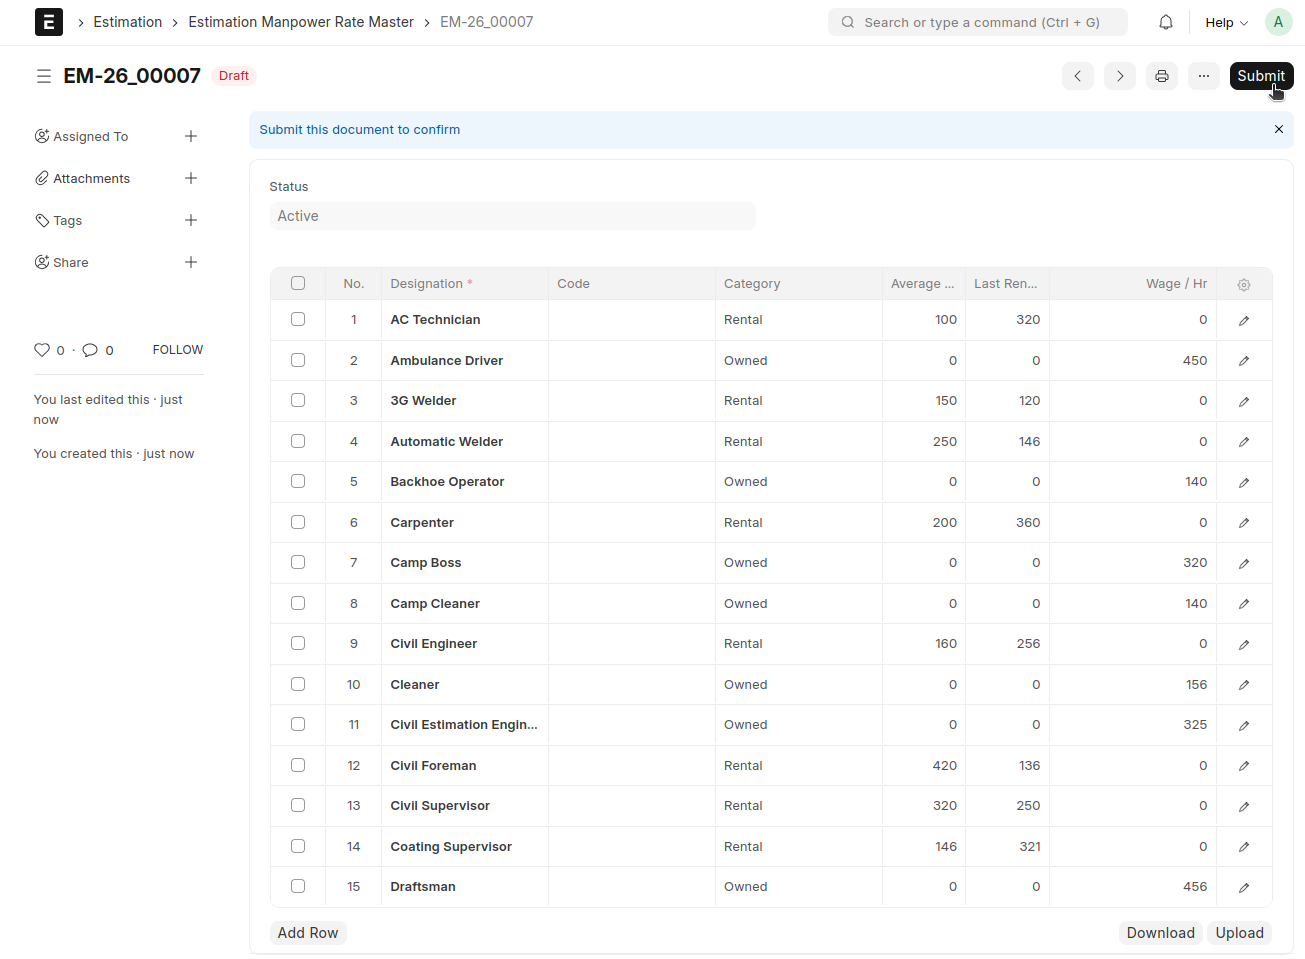Click the printer icon in the header
The width and height of the screenshot is (1305, 959).
(x=1161, y=76)
